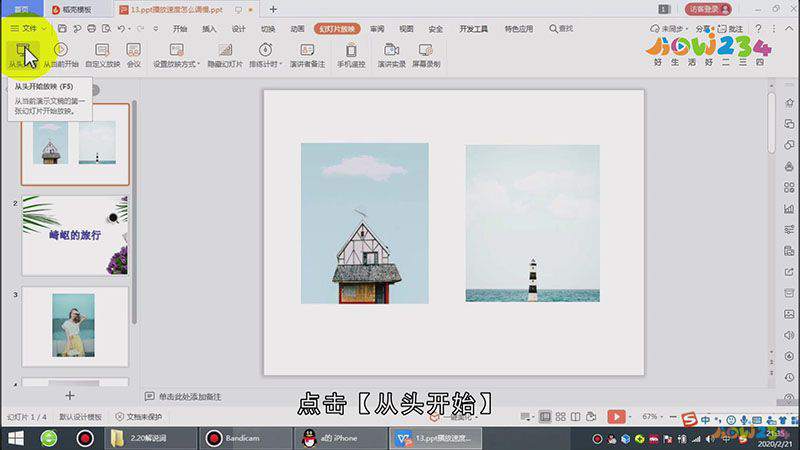
Task: Switch to Bandicam taskbar window
Action: coord(245,438)
